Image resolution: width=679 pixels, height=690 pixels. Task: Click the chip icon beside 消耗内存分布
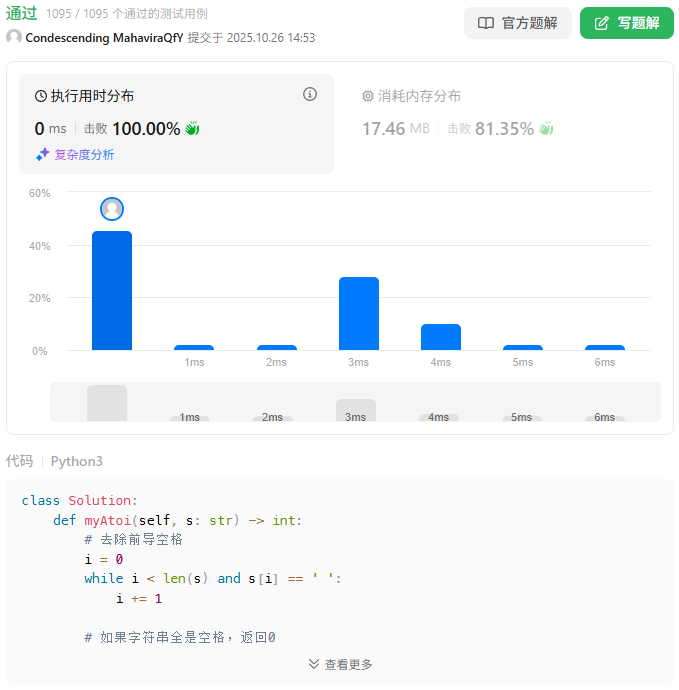(367, 97)
